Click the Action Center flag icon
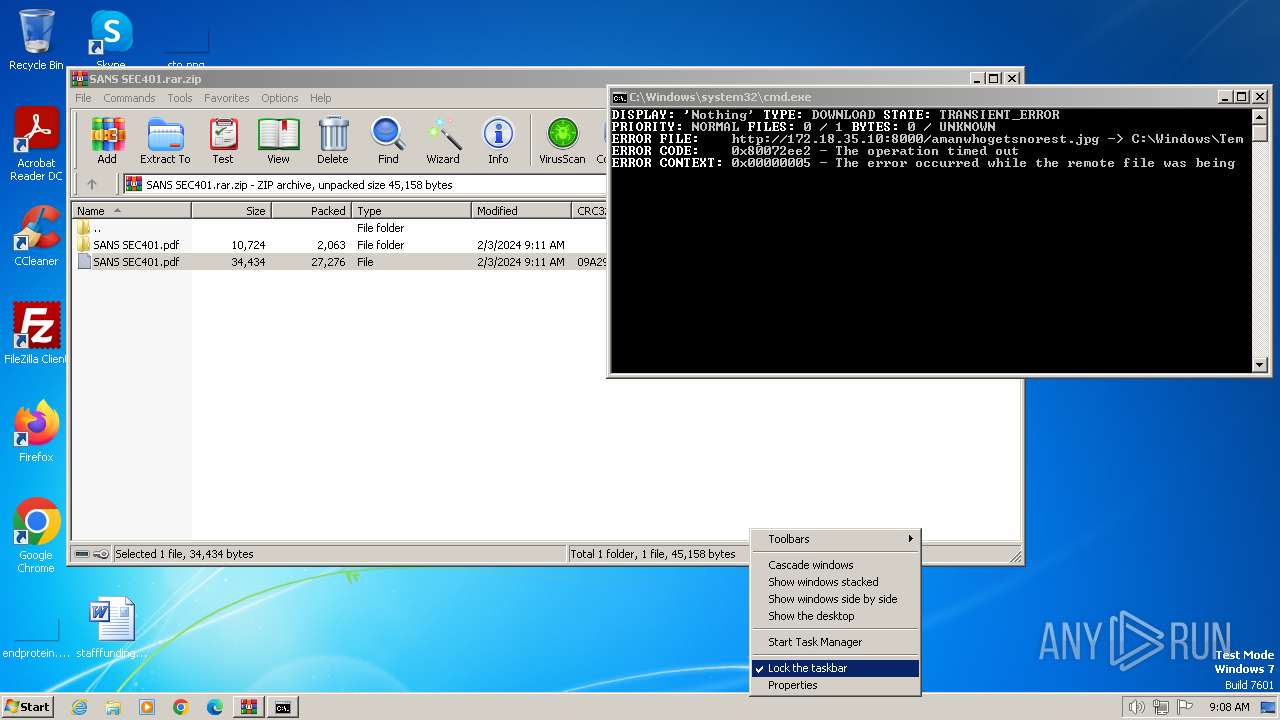The image size is (1280, 720). pos(1185,707)
